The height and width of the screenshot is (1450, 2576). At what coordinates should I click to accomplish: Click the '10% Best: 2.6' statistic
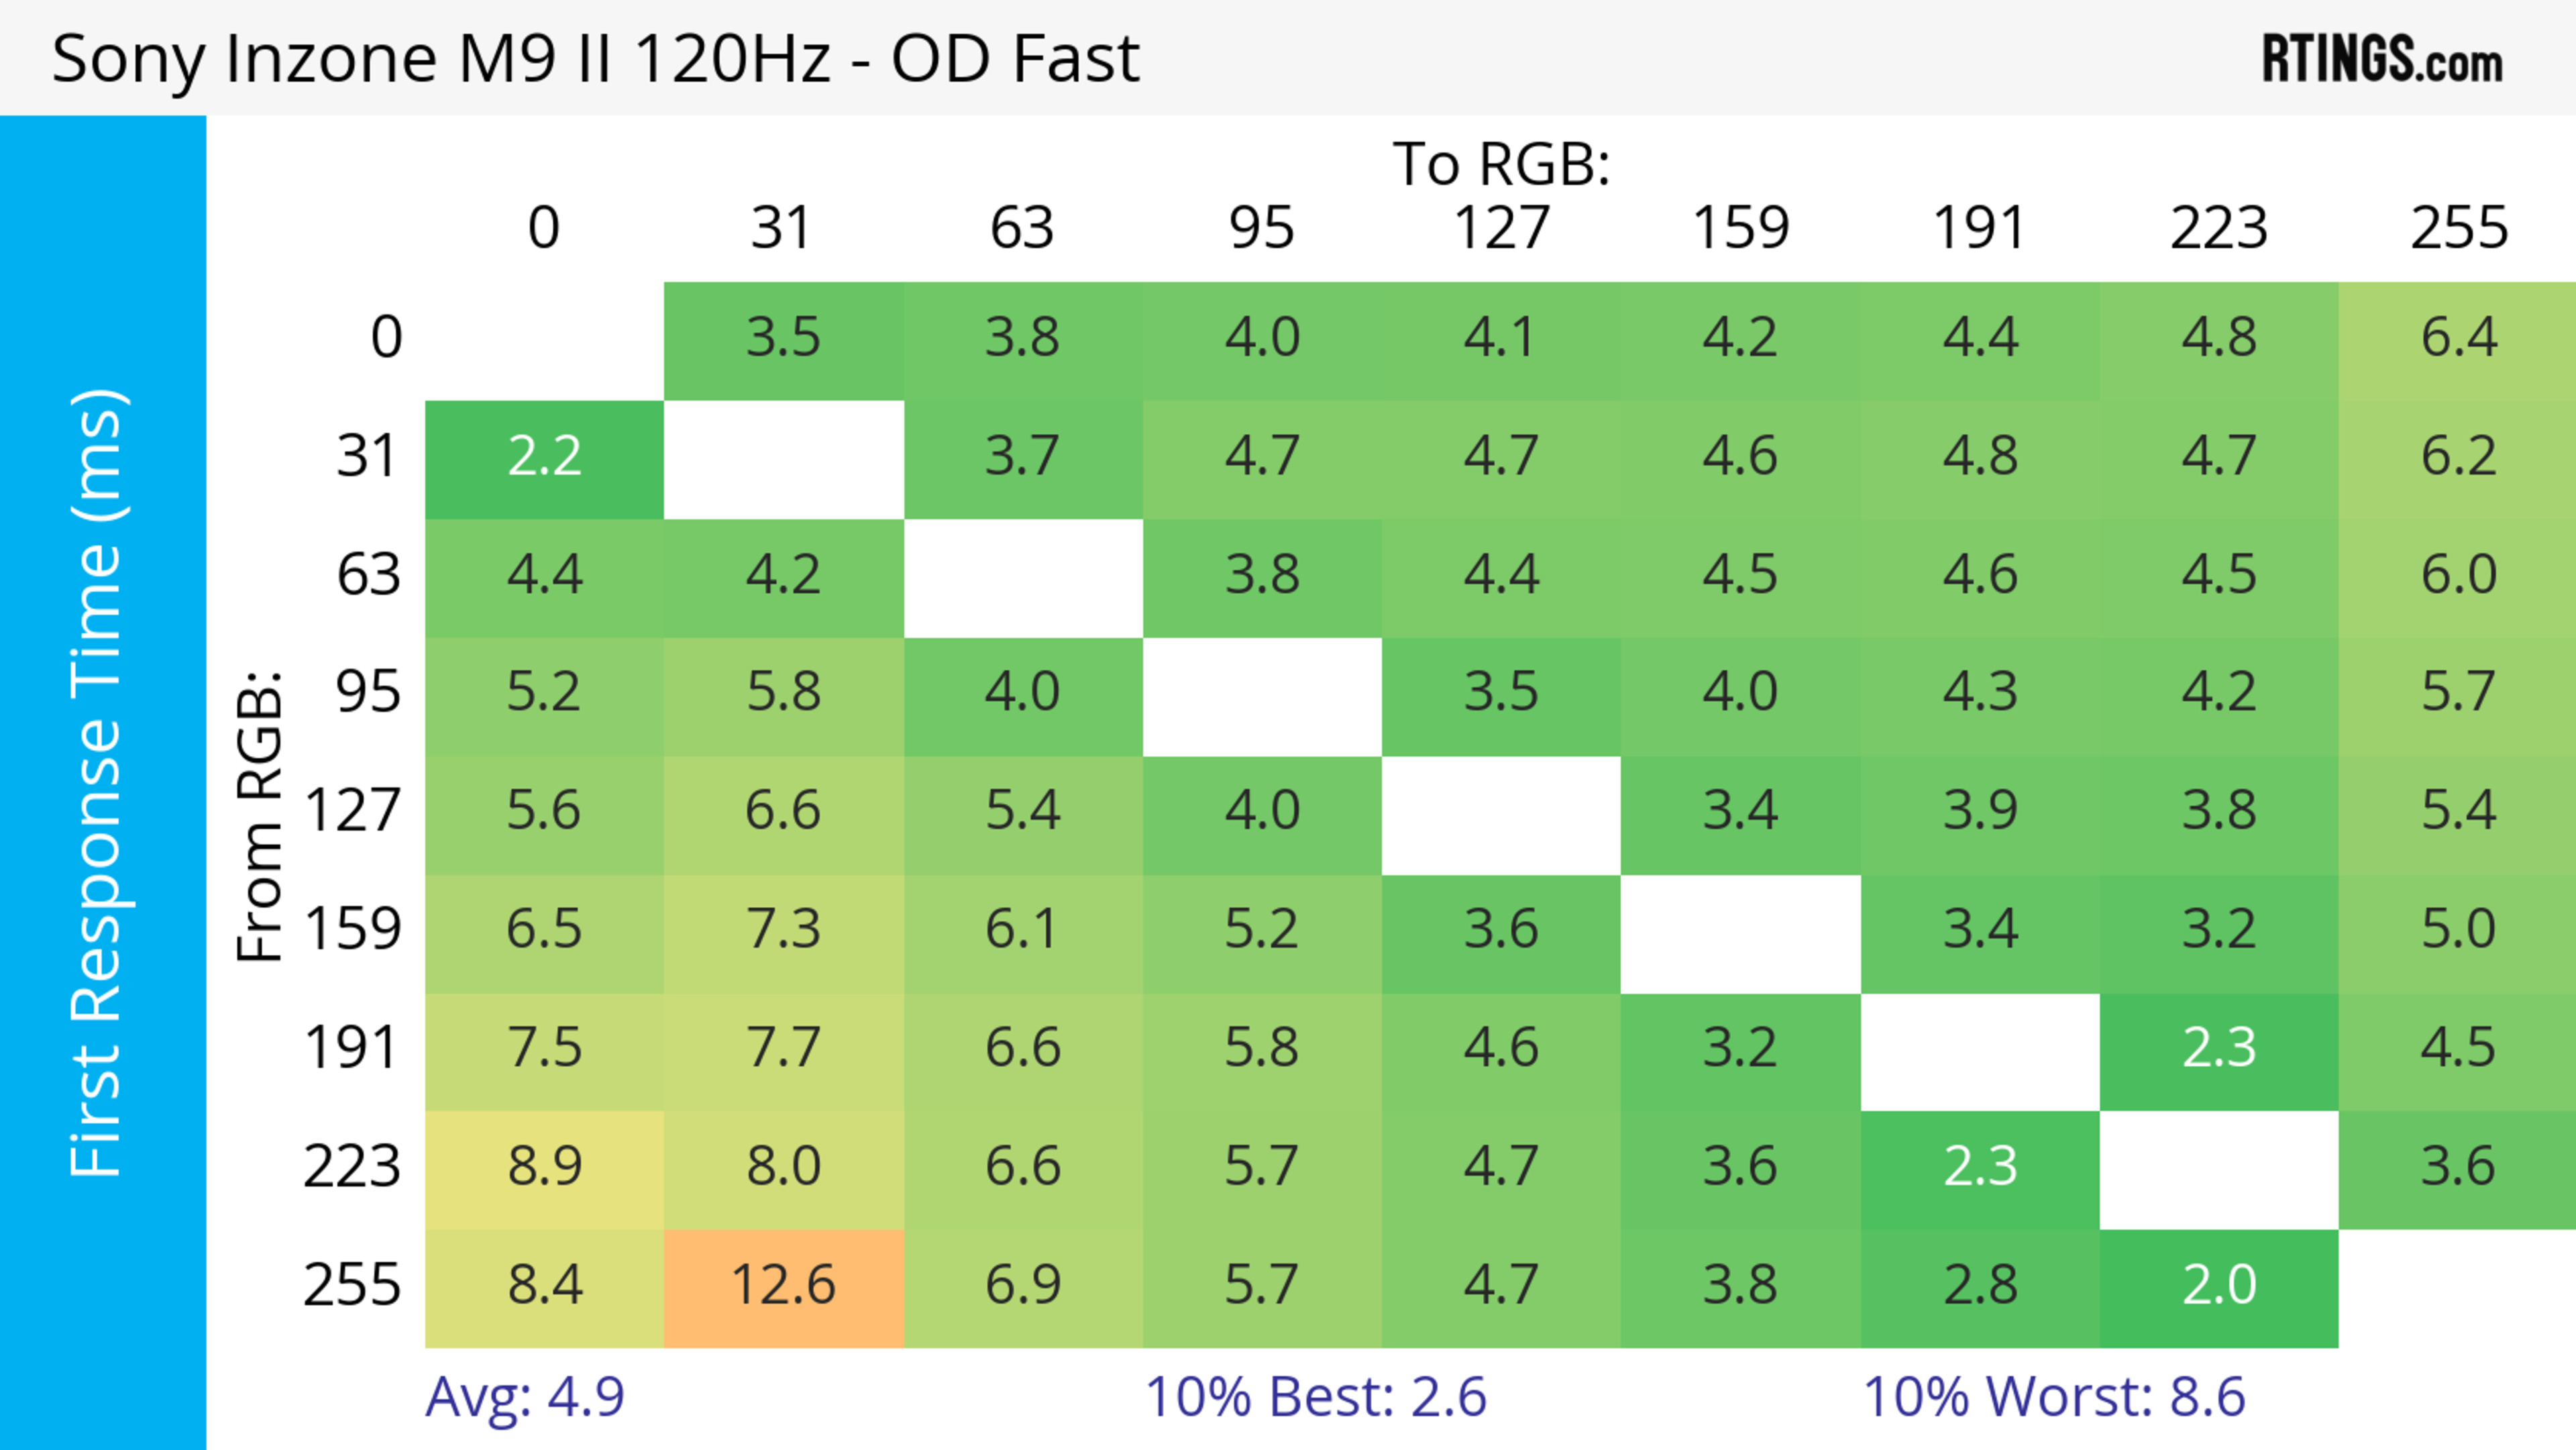[x=1315, y=1397]
